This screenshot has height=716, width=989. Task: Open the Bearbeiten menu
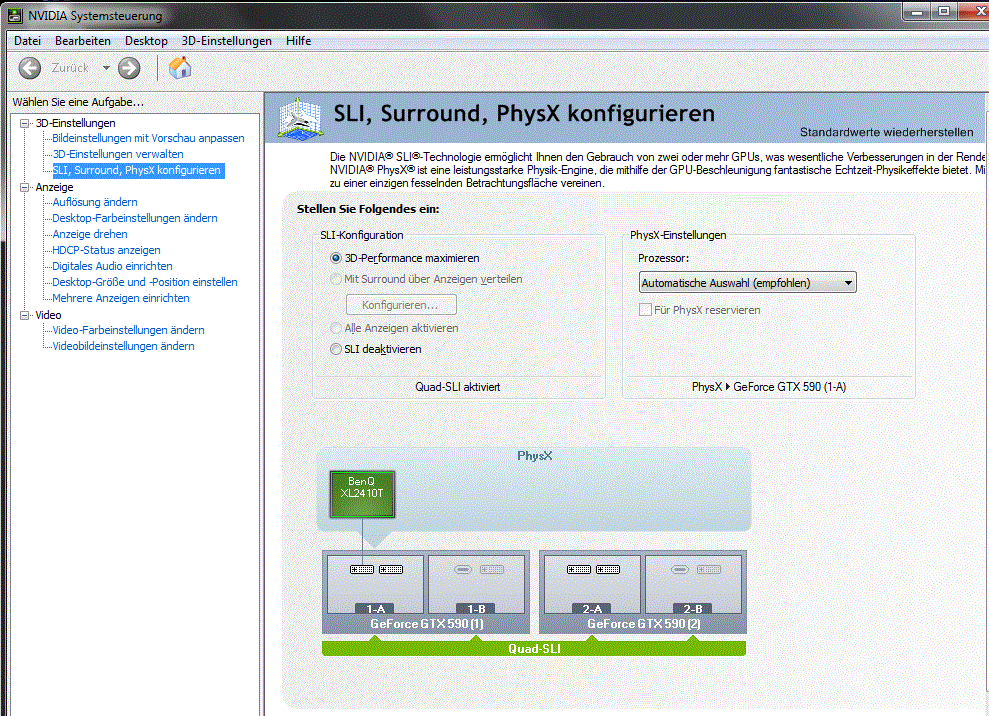click(x=83, y=41)
